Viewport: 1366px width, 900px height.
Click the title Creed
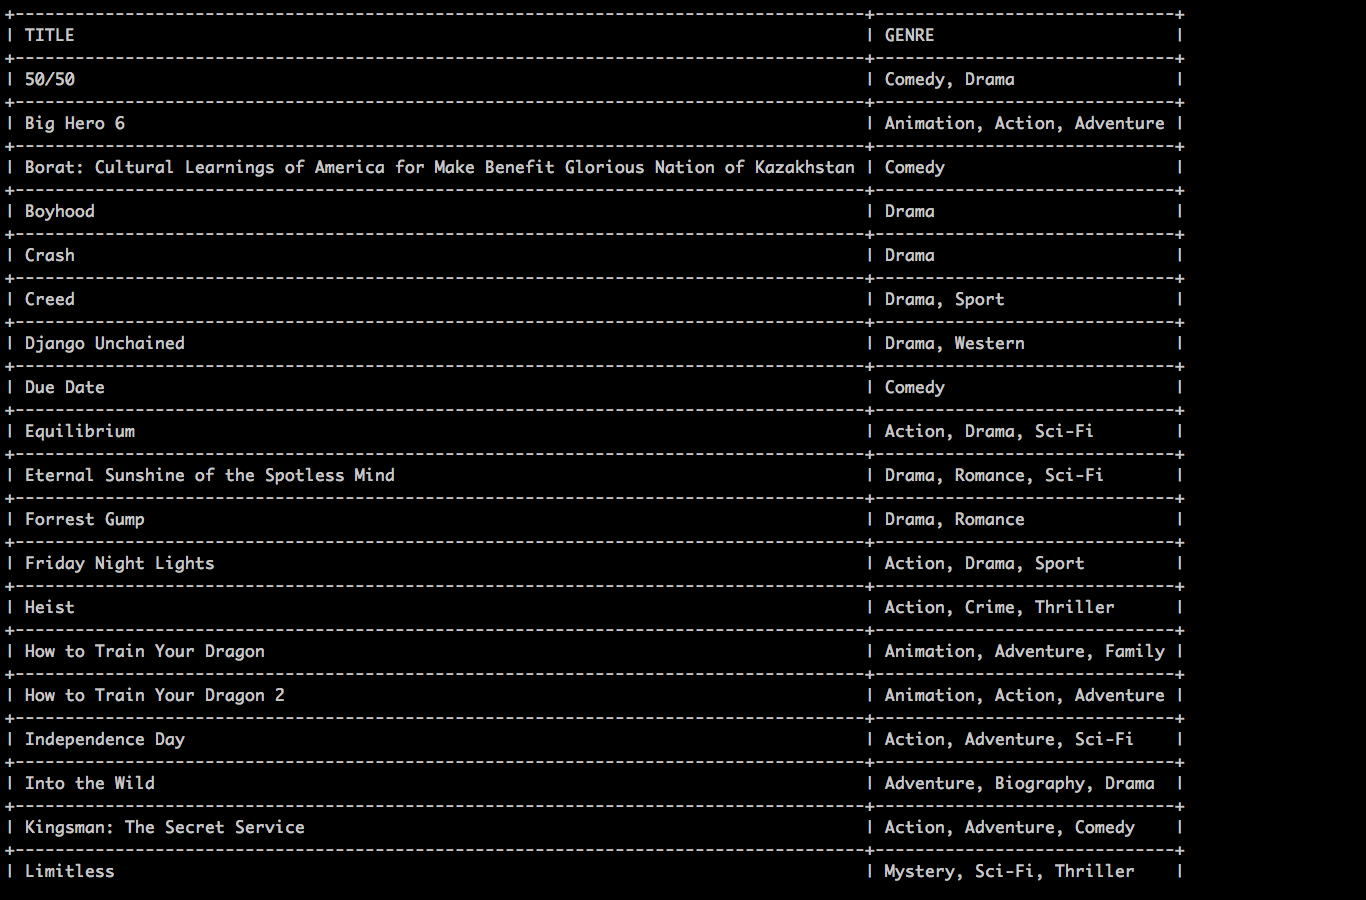click(49, 299)
